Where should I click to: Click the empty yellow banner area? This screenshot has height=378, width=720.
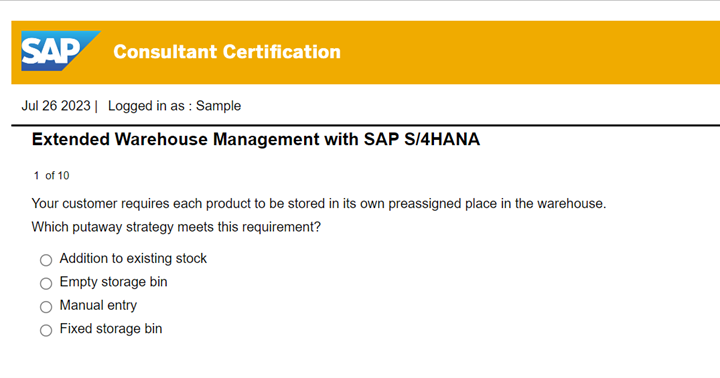click(528, 52)
